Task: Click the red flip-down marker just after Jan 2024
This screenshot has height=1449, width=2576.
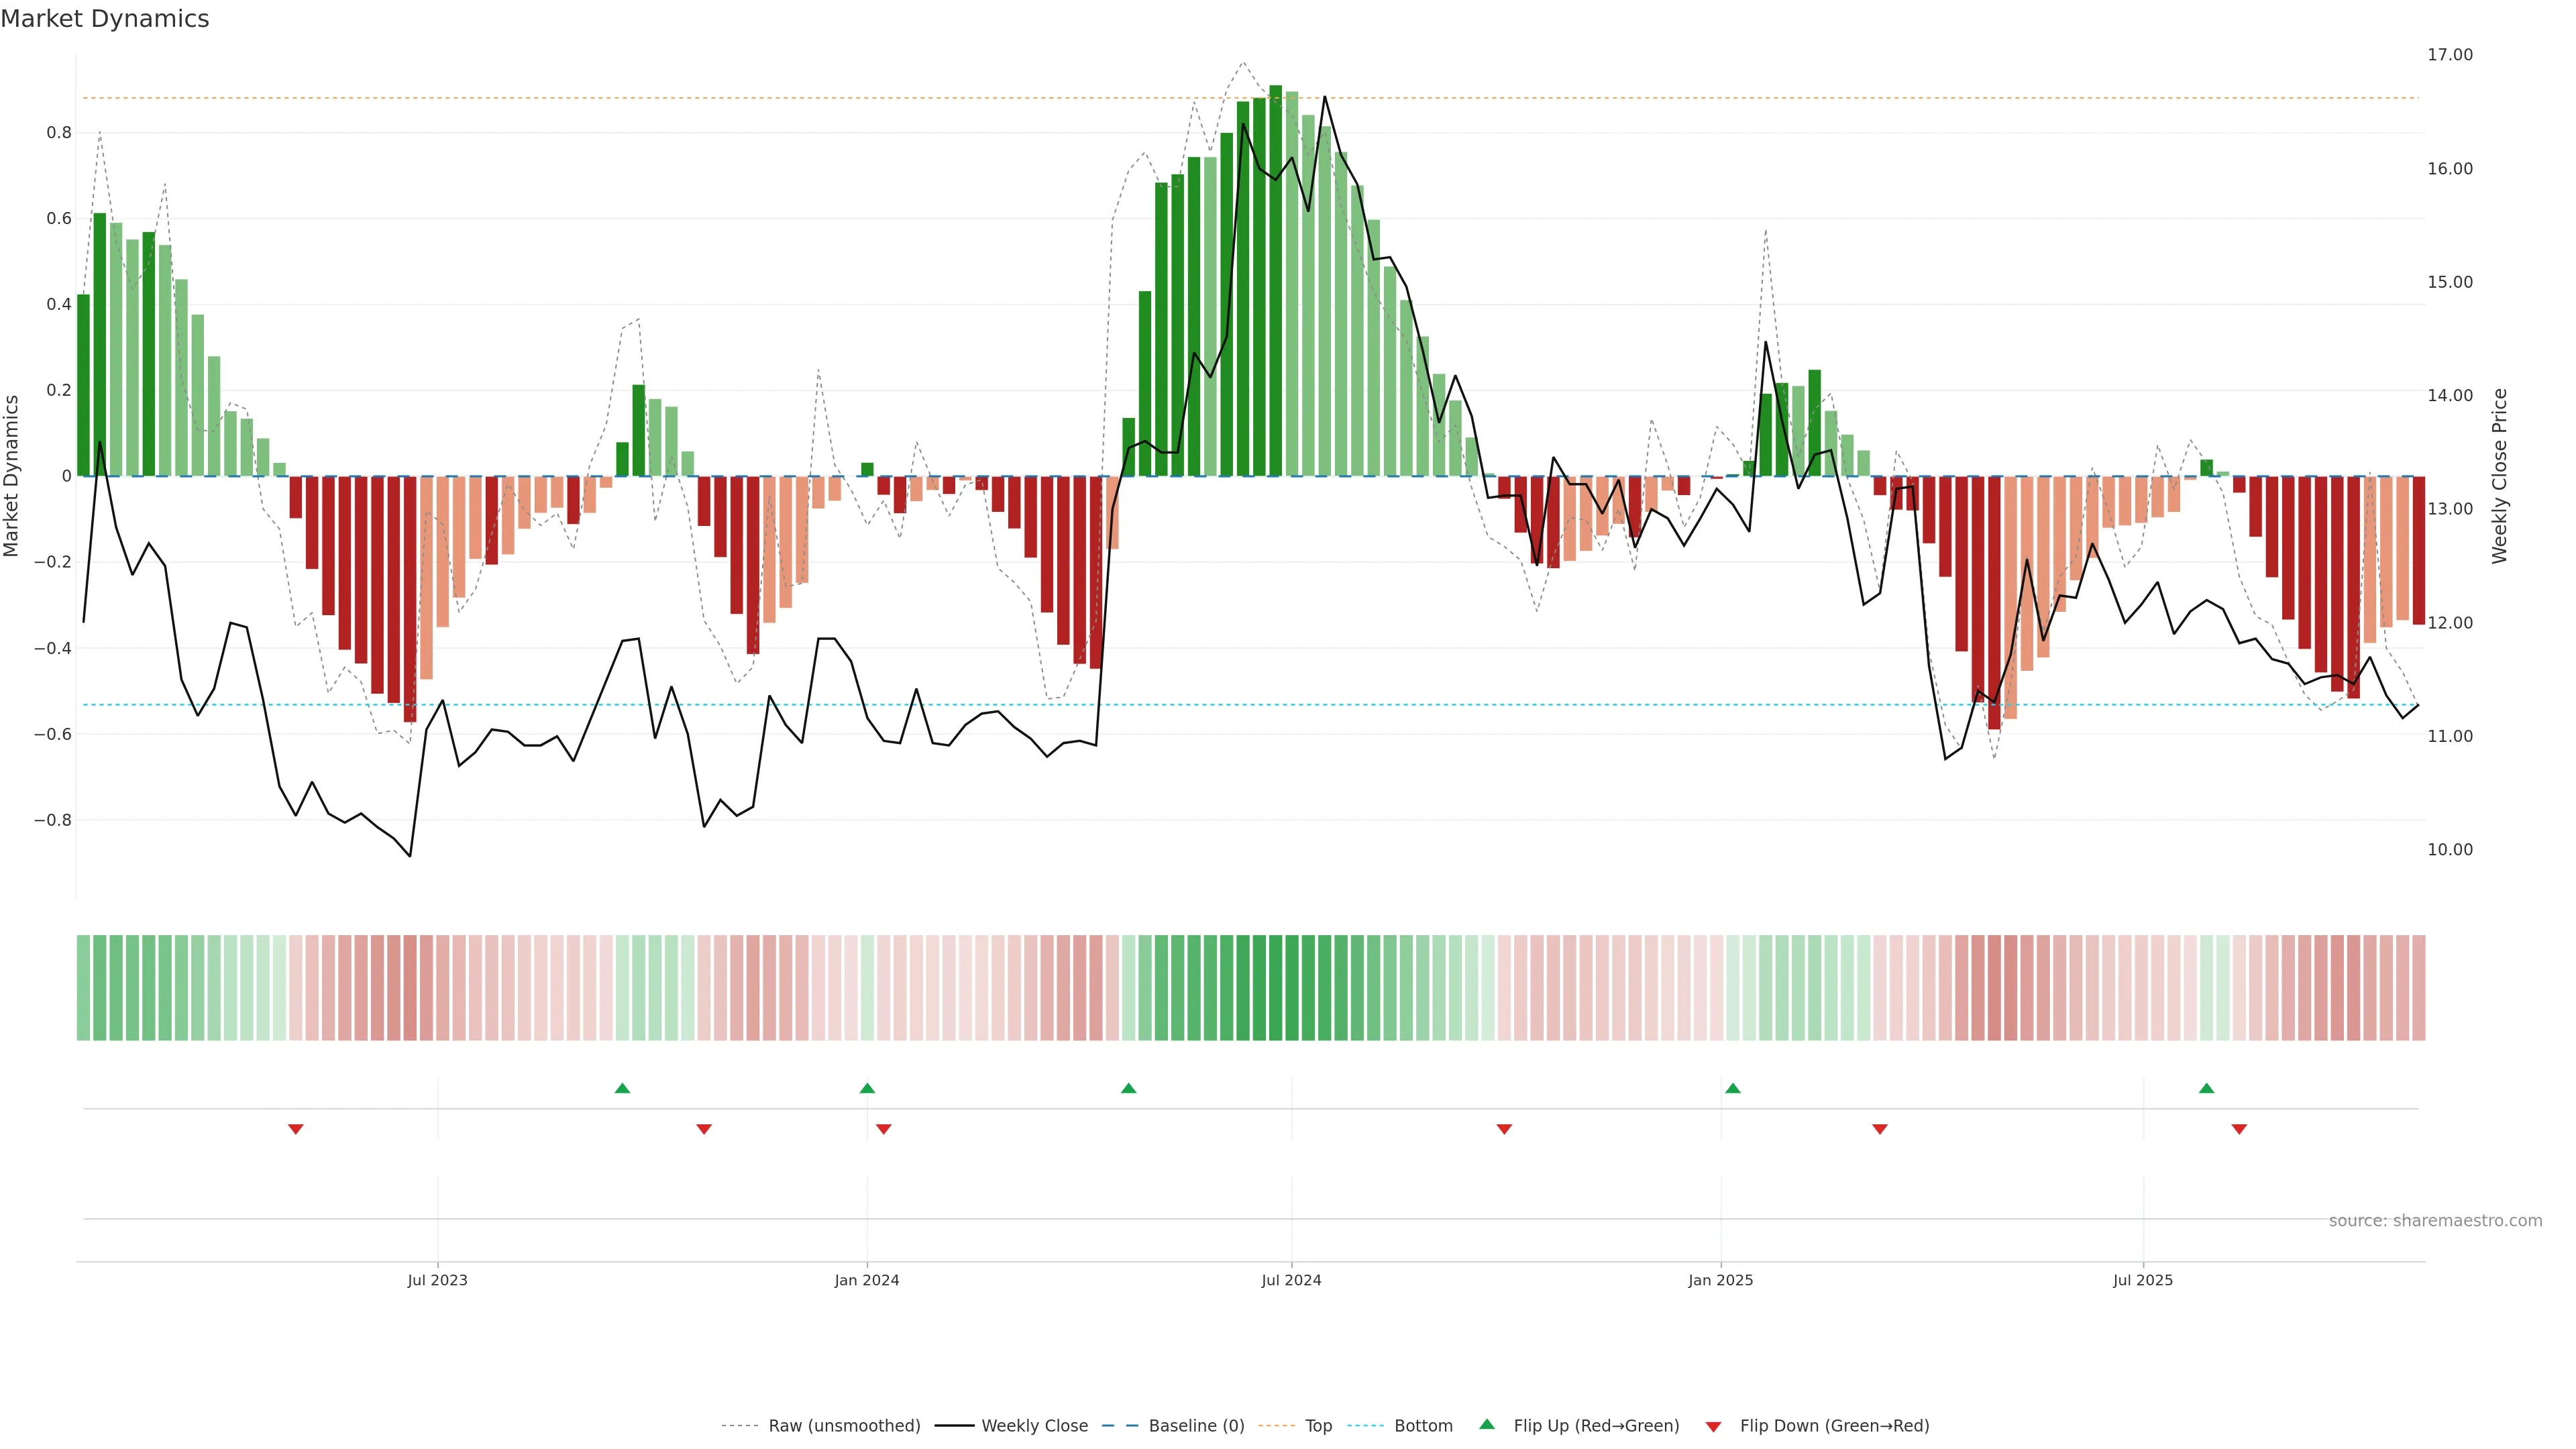Action: click(883, 1129)
